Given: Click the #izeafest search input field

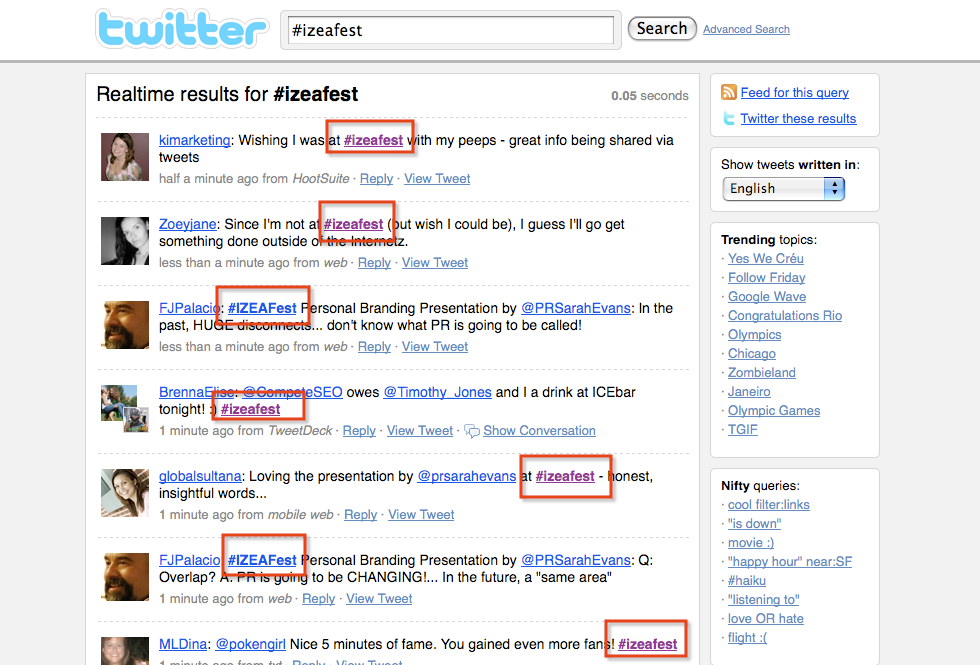Looking at the screenshot, I should [x=451, y=30].
